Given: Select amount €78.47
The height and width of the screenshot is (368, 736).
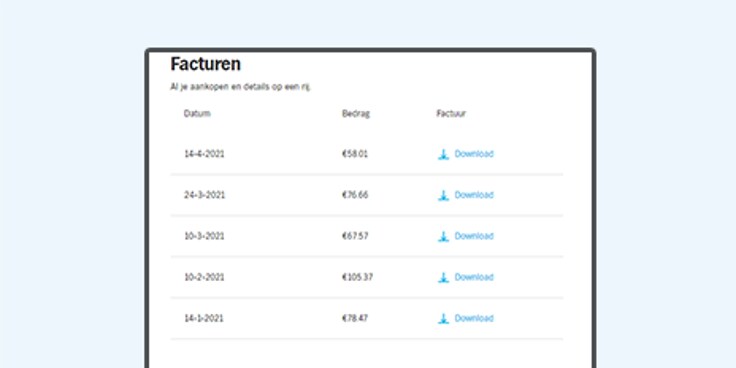Looking at the screenshot, I should [x=355, y=318].
